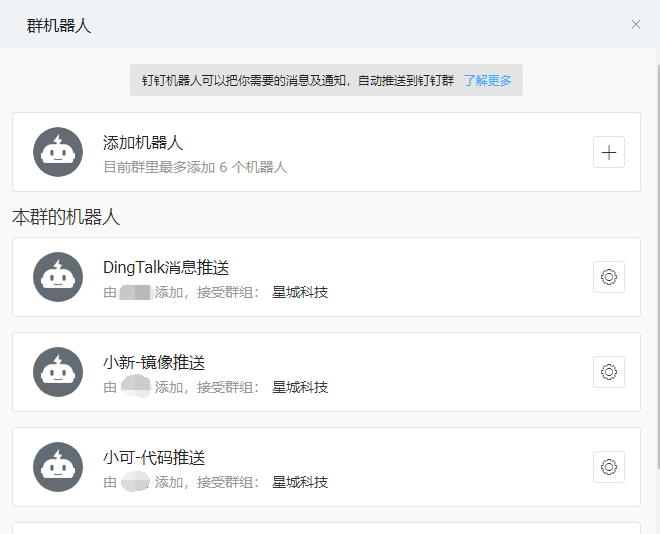Click 星城科技 group under 小可-代码推送
Screen dimensions: 660x534
click(x=300, y=482)
